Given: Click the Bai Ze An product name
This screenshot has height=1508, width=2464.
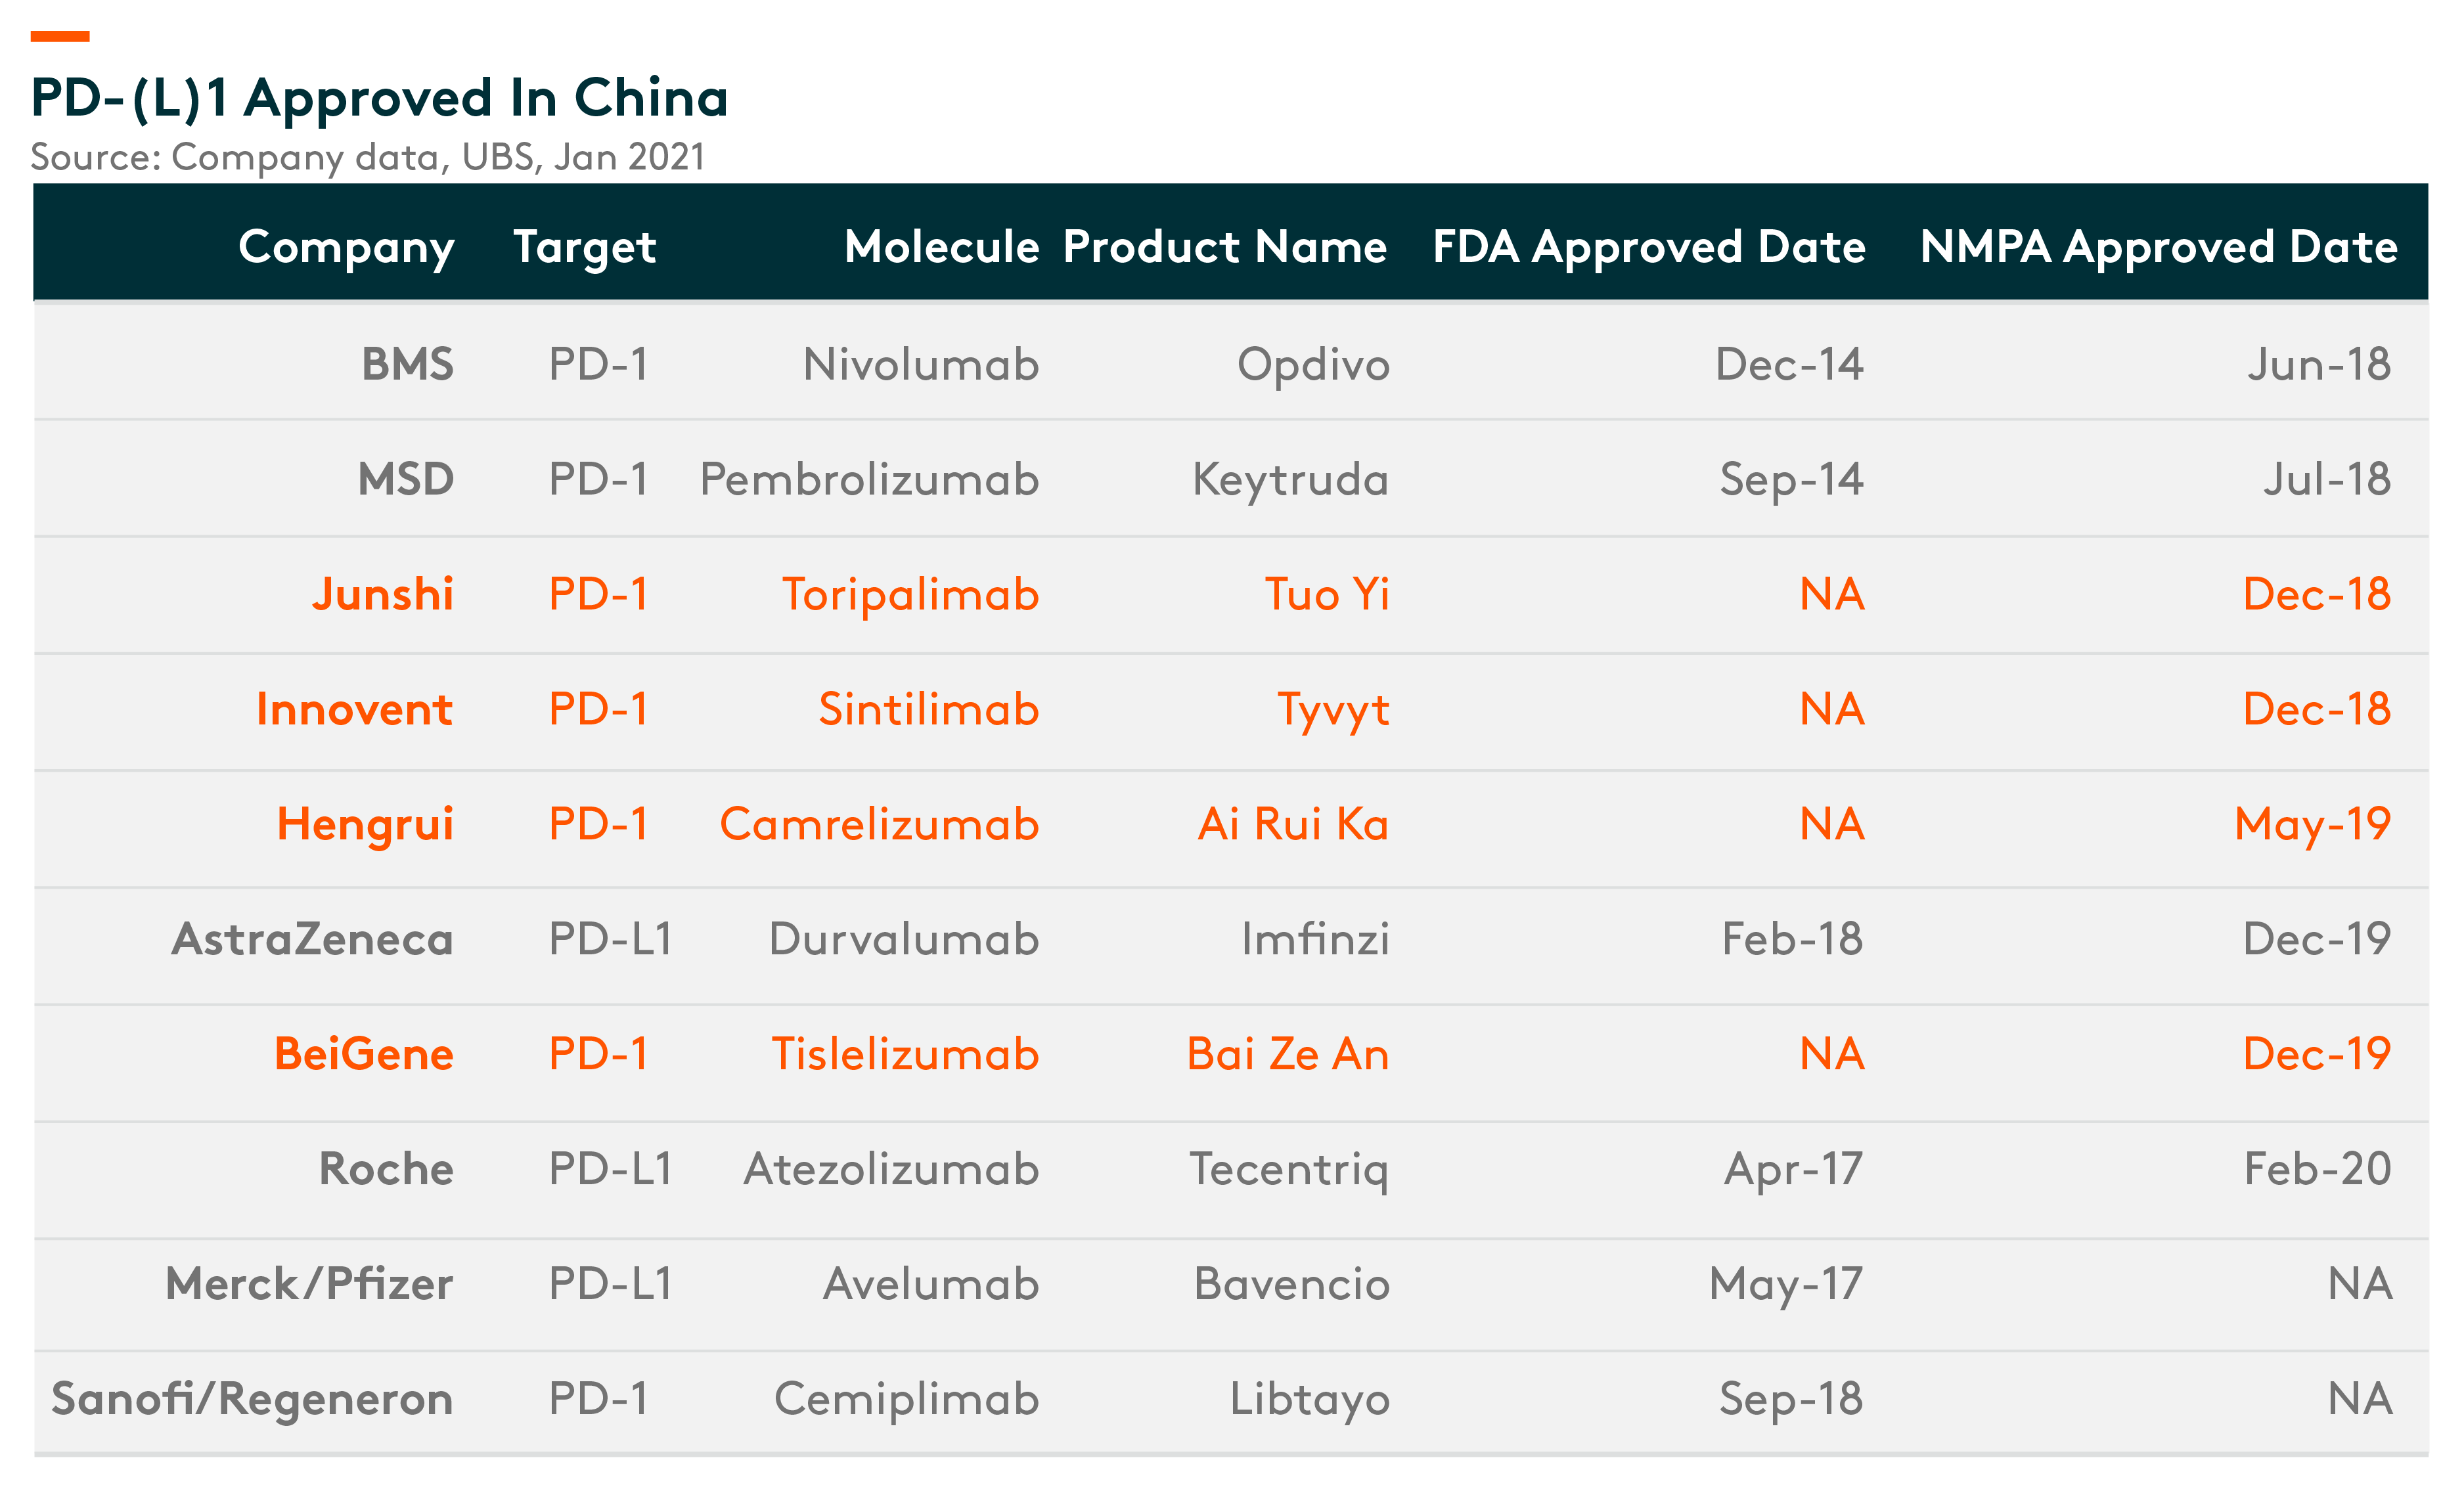Looking at the screenshot, I should click(x=1288, y=1053).
